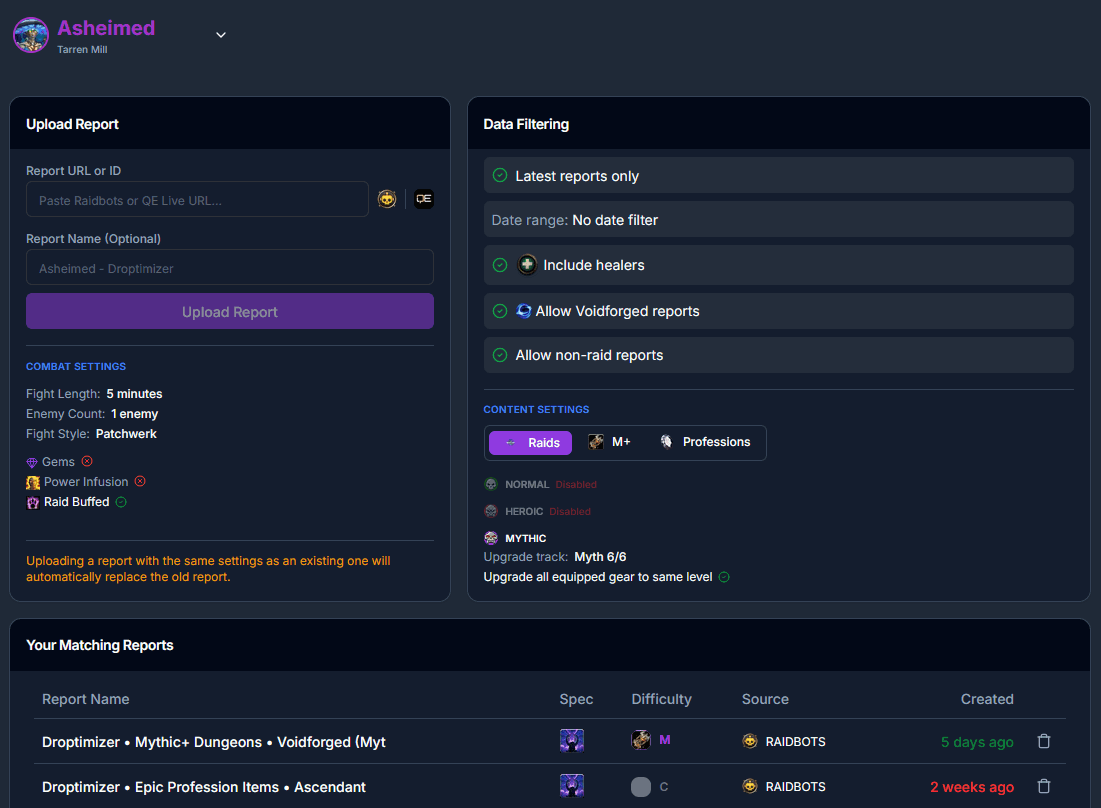Open Droptimizer Mythic+ Dungeons Voidforged report
This screenshot has width=1101, height=808.
click(x=213, y=742)
